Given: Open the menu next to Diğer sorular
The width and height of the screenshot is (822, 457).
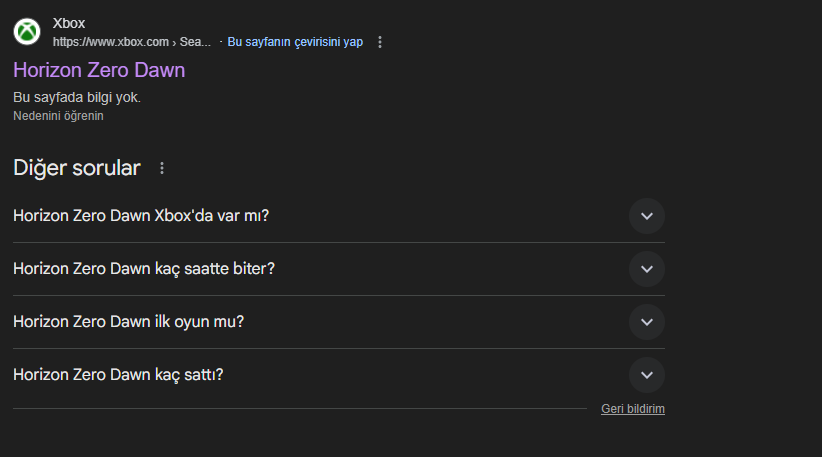Looking at the screenshot, I should point(162,168).
